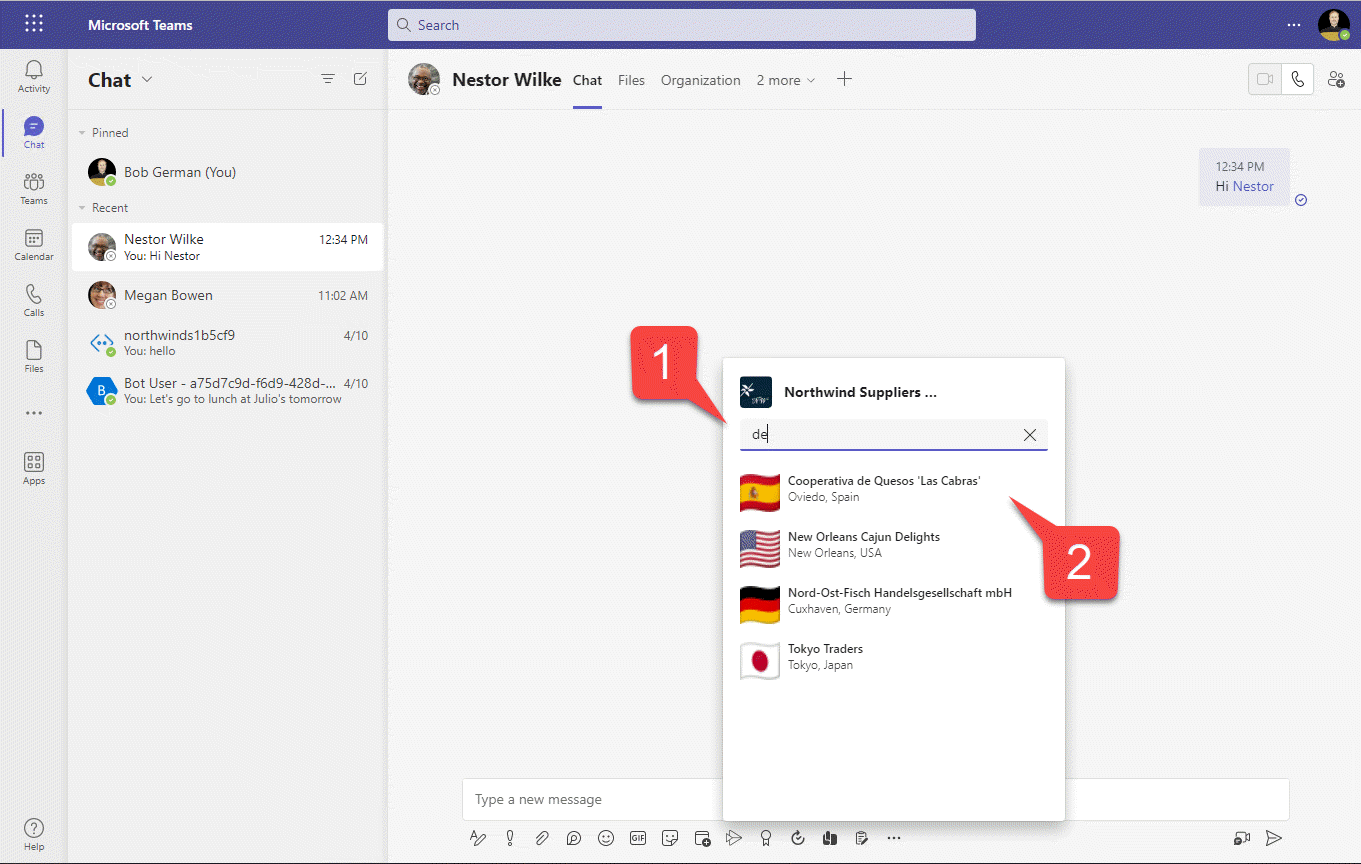Clear the supplier search with X

click(1030, 435)
